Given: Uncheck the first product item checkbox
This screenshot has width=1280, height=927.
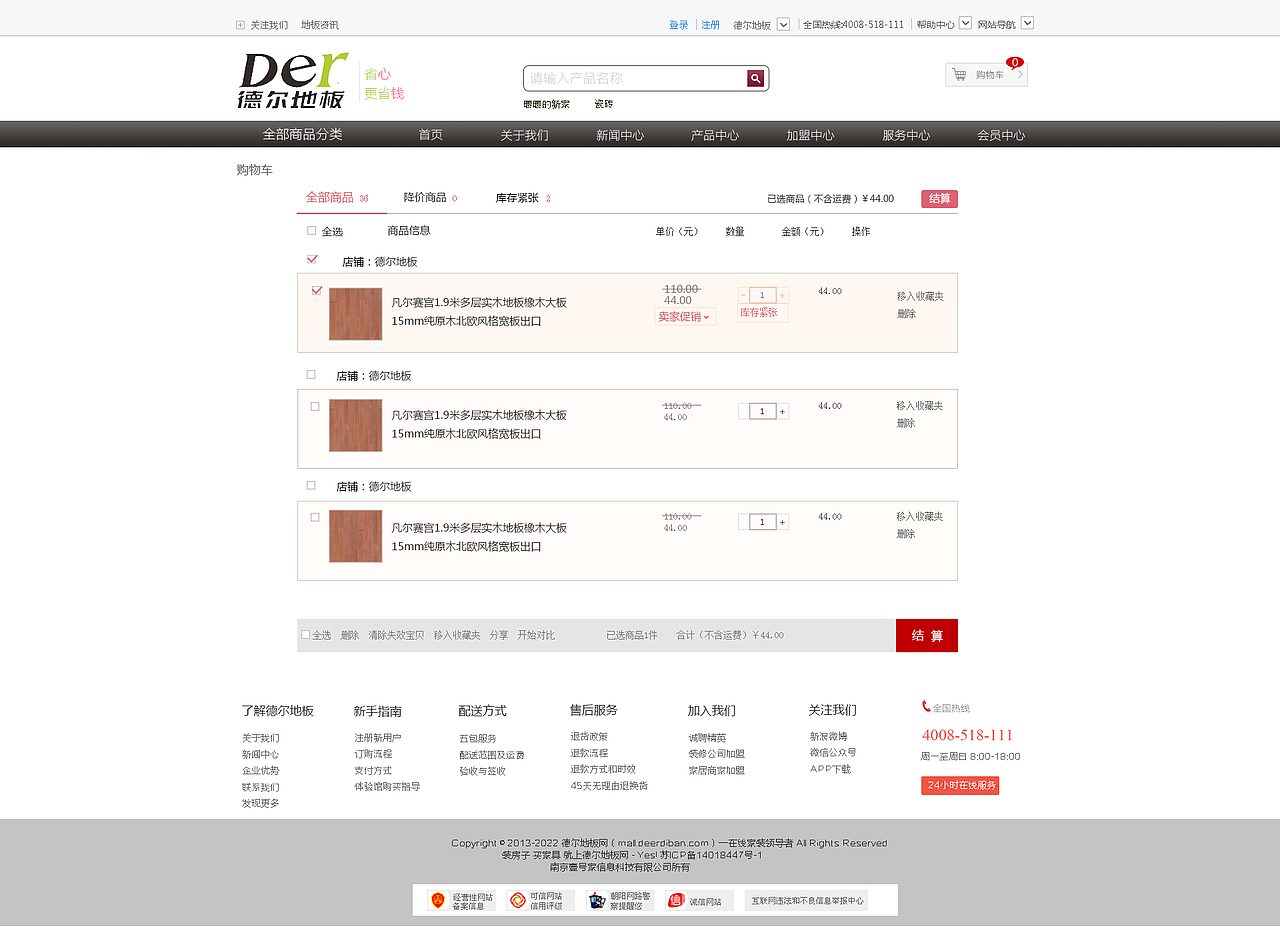Looking at the screenshot, I should [317, 290].
